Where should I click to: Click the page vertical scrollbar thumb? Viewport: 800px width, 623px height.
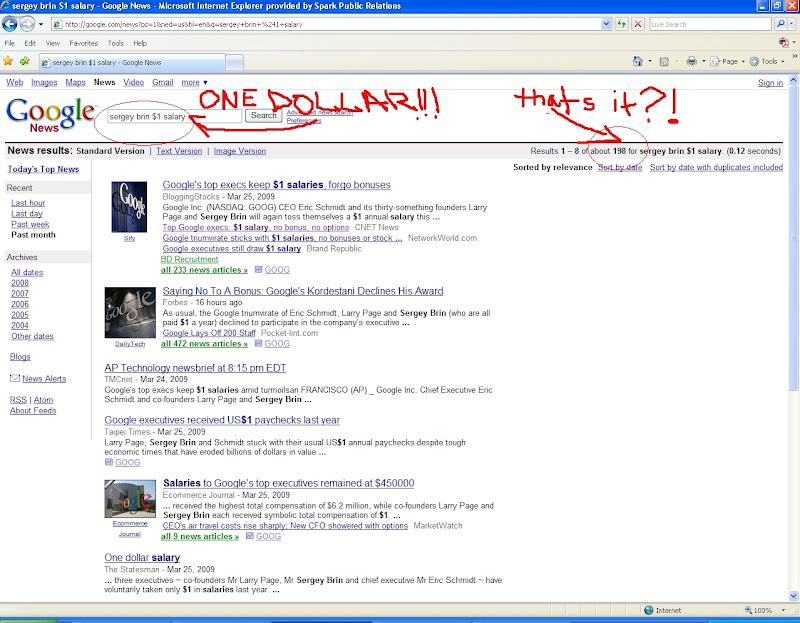[x=793, y=237]
